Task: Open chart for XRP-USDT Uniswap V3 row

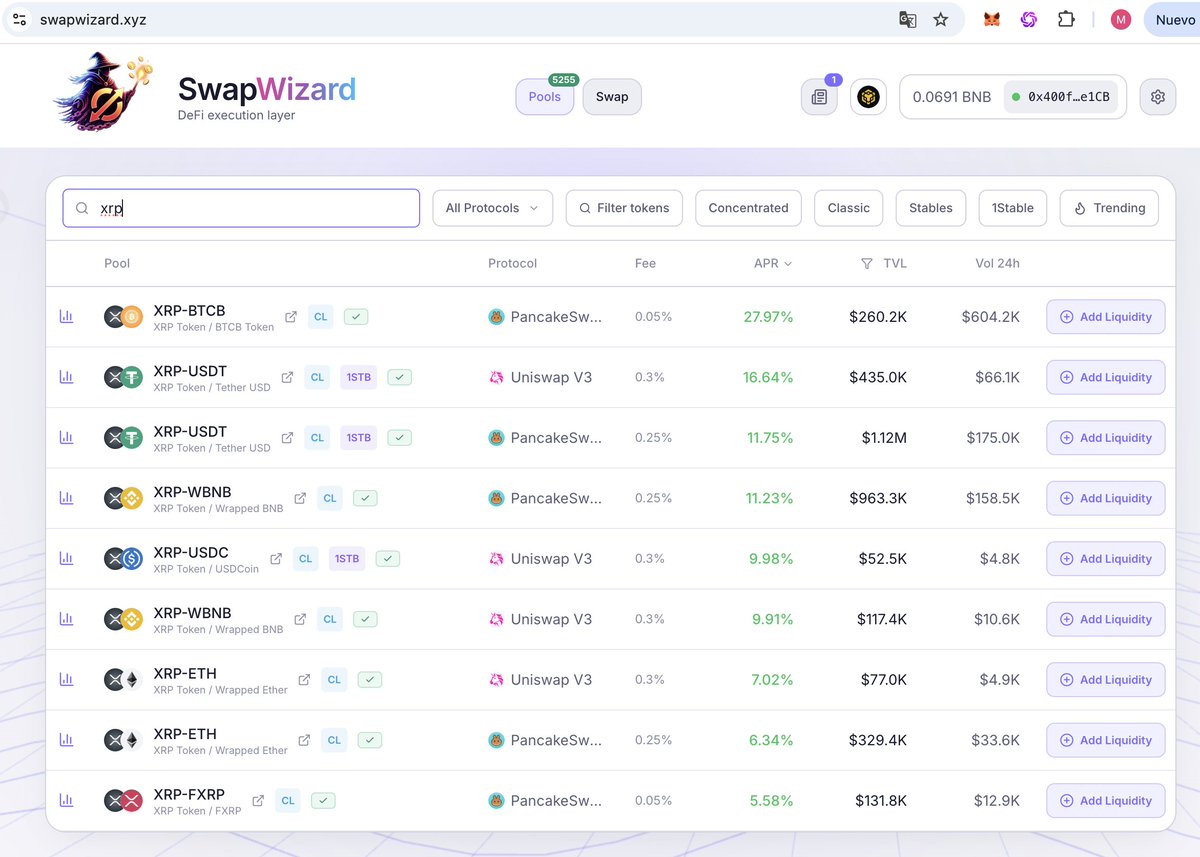Action: point(66,377)
